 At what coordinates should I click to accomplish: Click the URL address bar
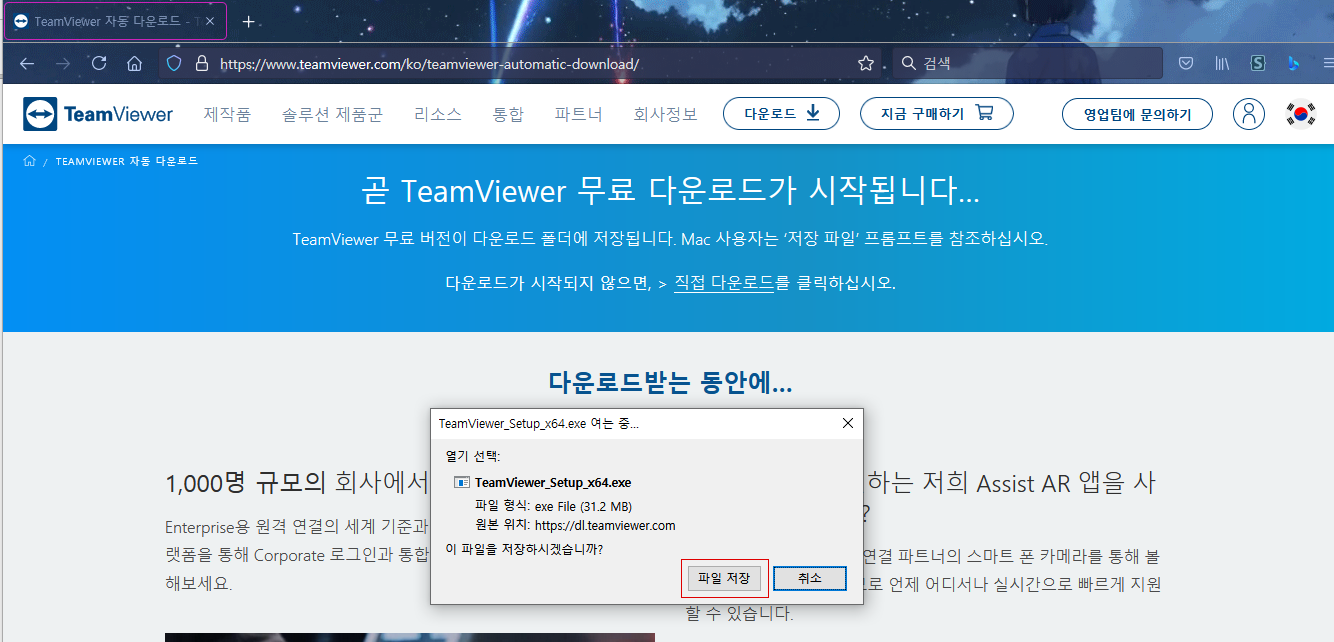coord(520,63)
